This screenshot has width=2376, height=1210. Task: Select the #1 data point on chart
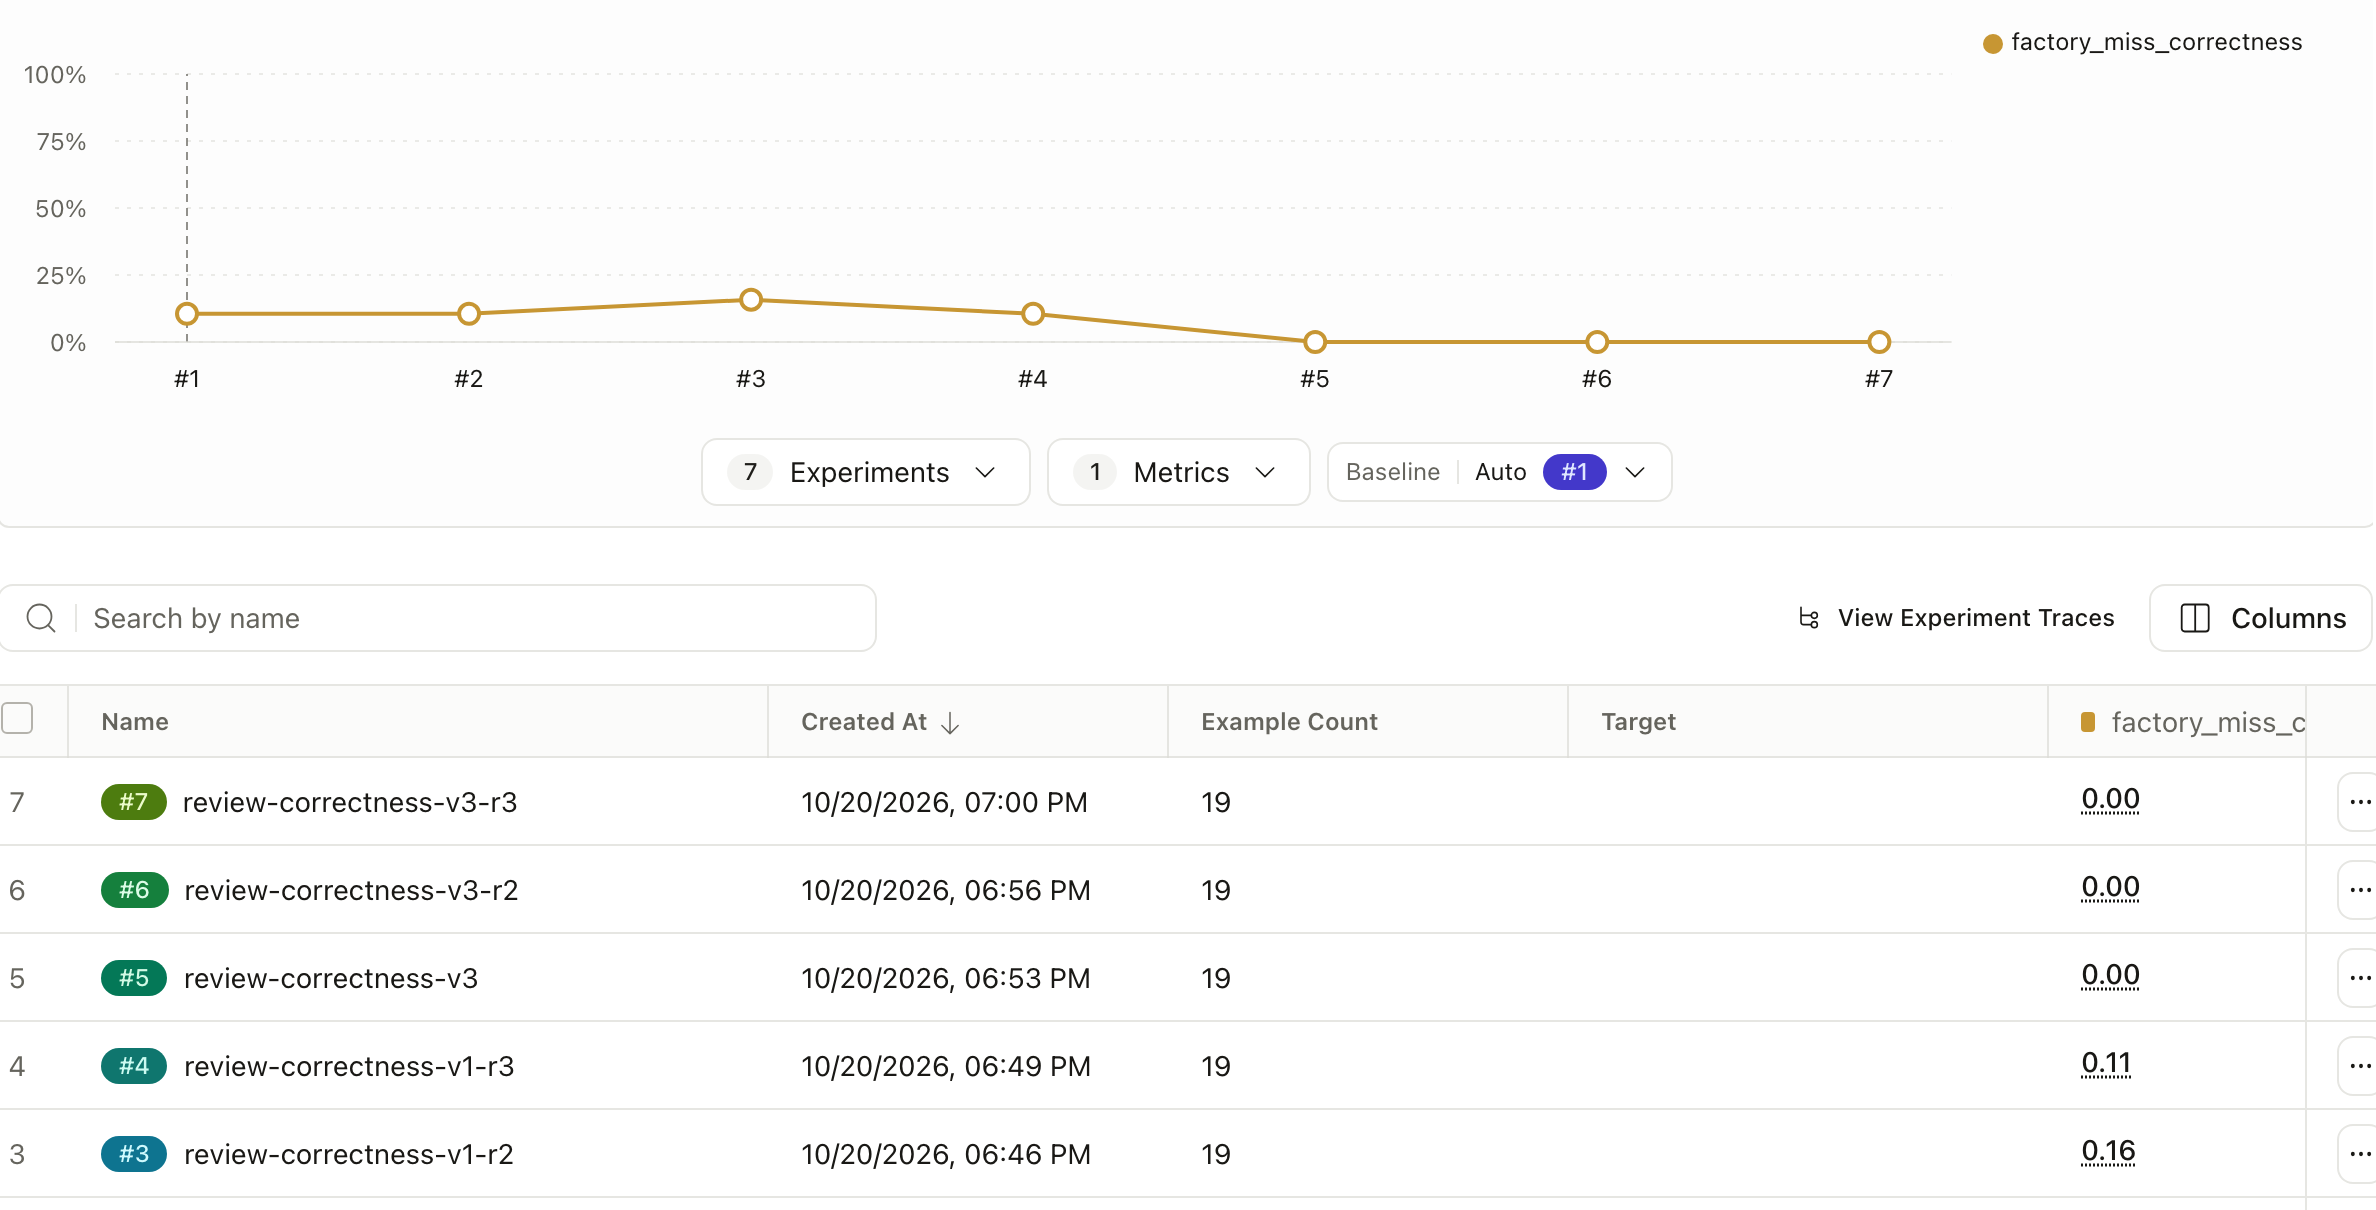(x=187, y=314)
